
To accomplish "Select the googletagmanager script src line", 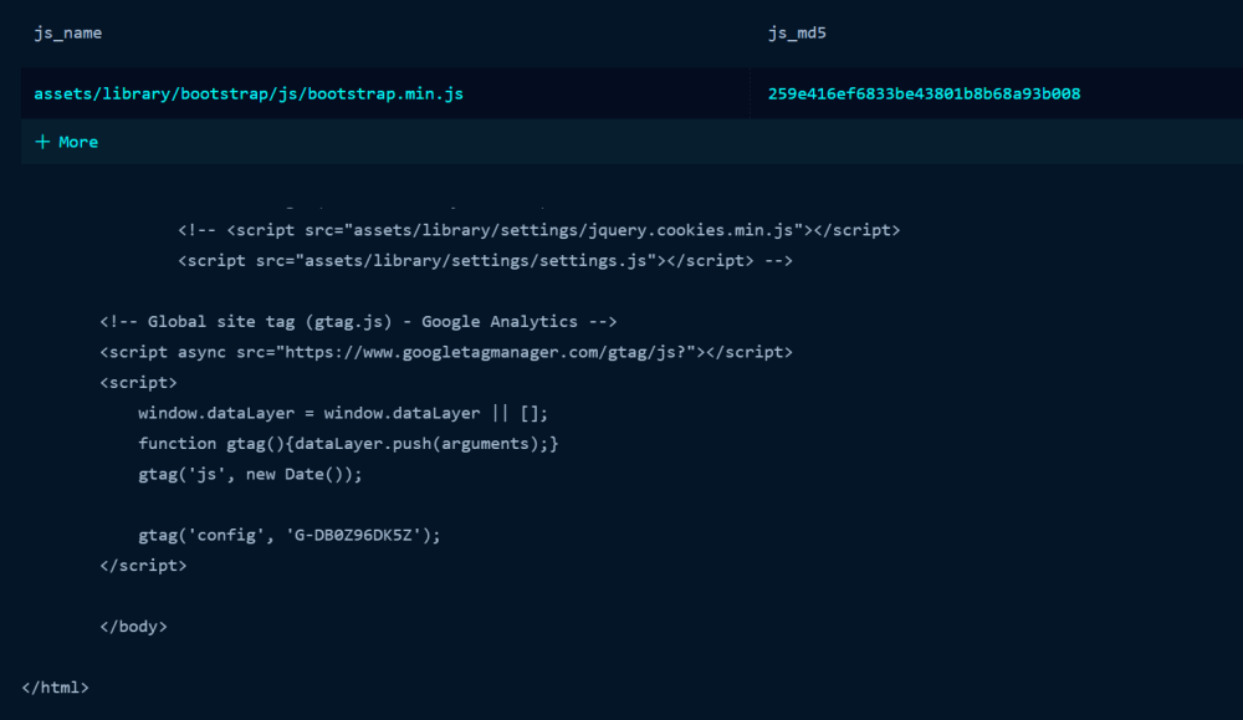I will (x=446, y=352).
